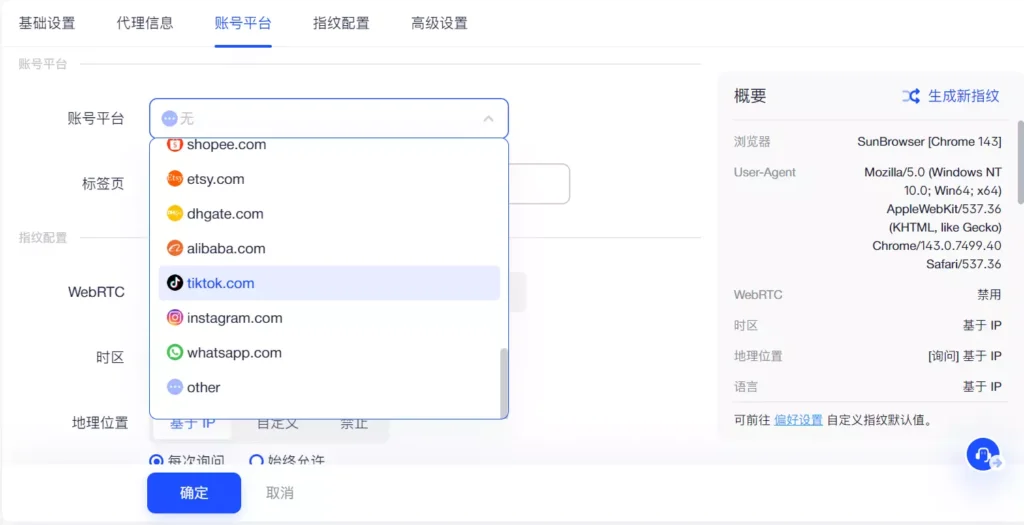
Task: Click the Instagram logo icon
Action: (x=175, y=318)
